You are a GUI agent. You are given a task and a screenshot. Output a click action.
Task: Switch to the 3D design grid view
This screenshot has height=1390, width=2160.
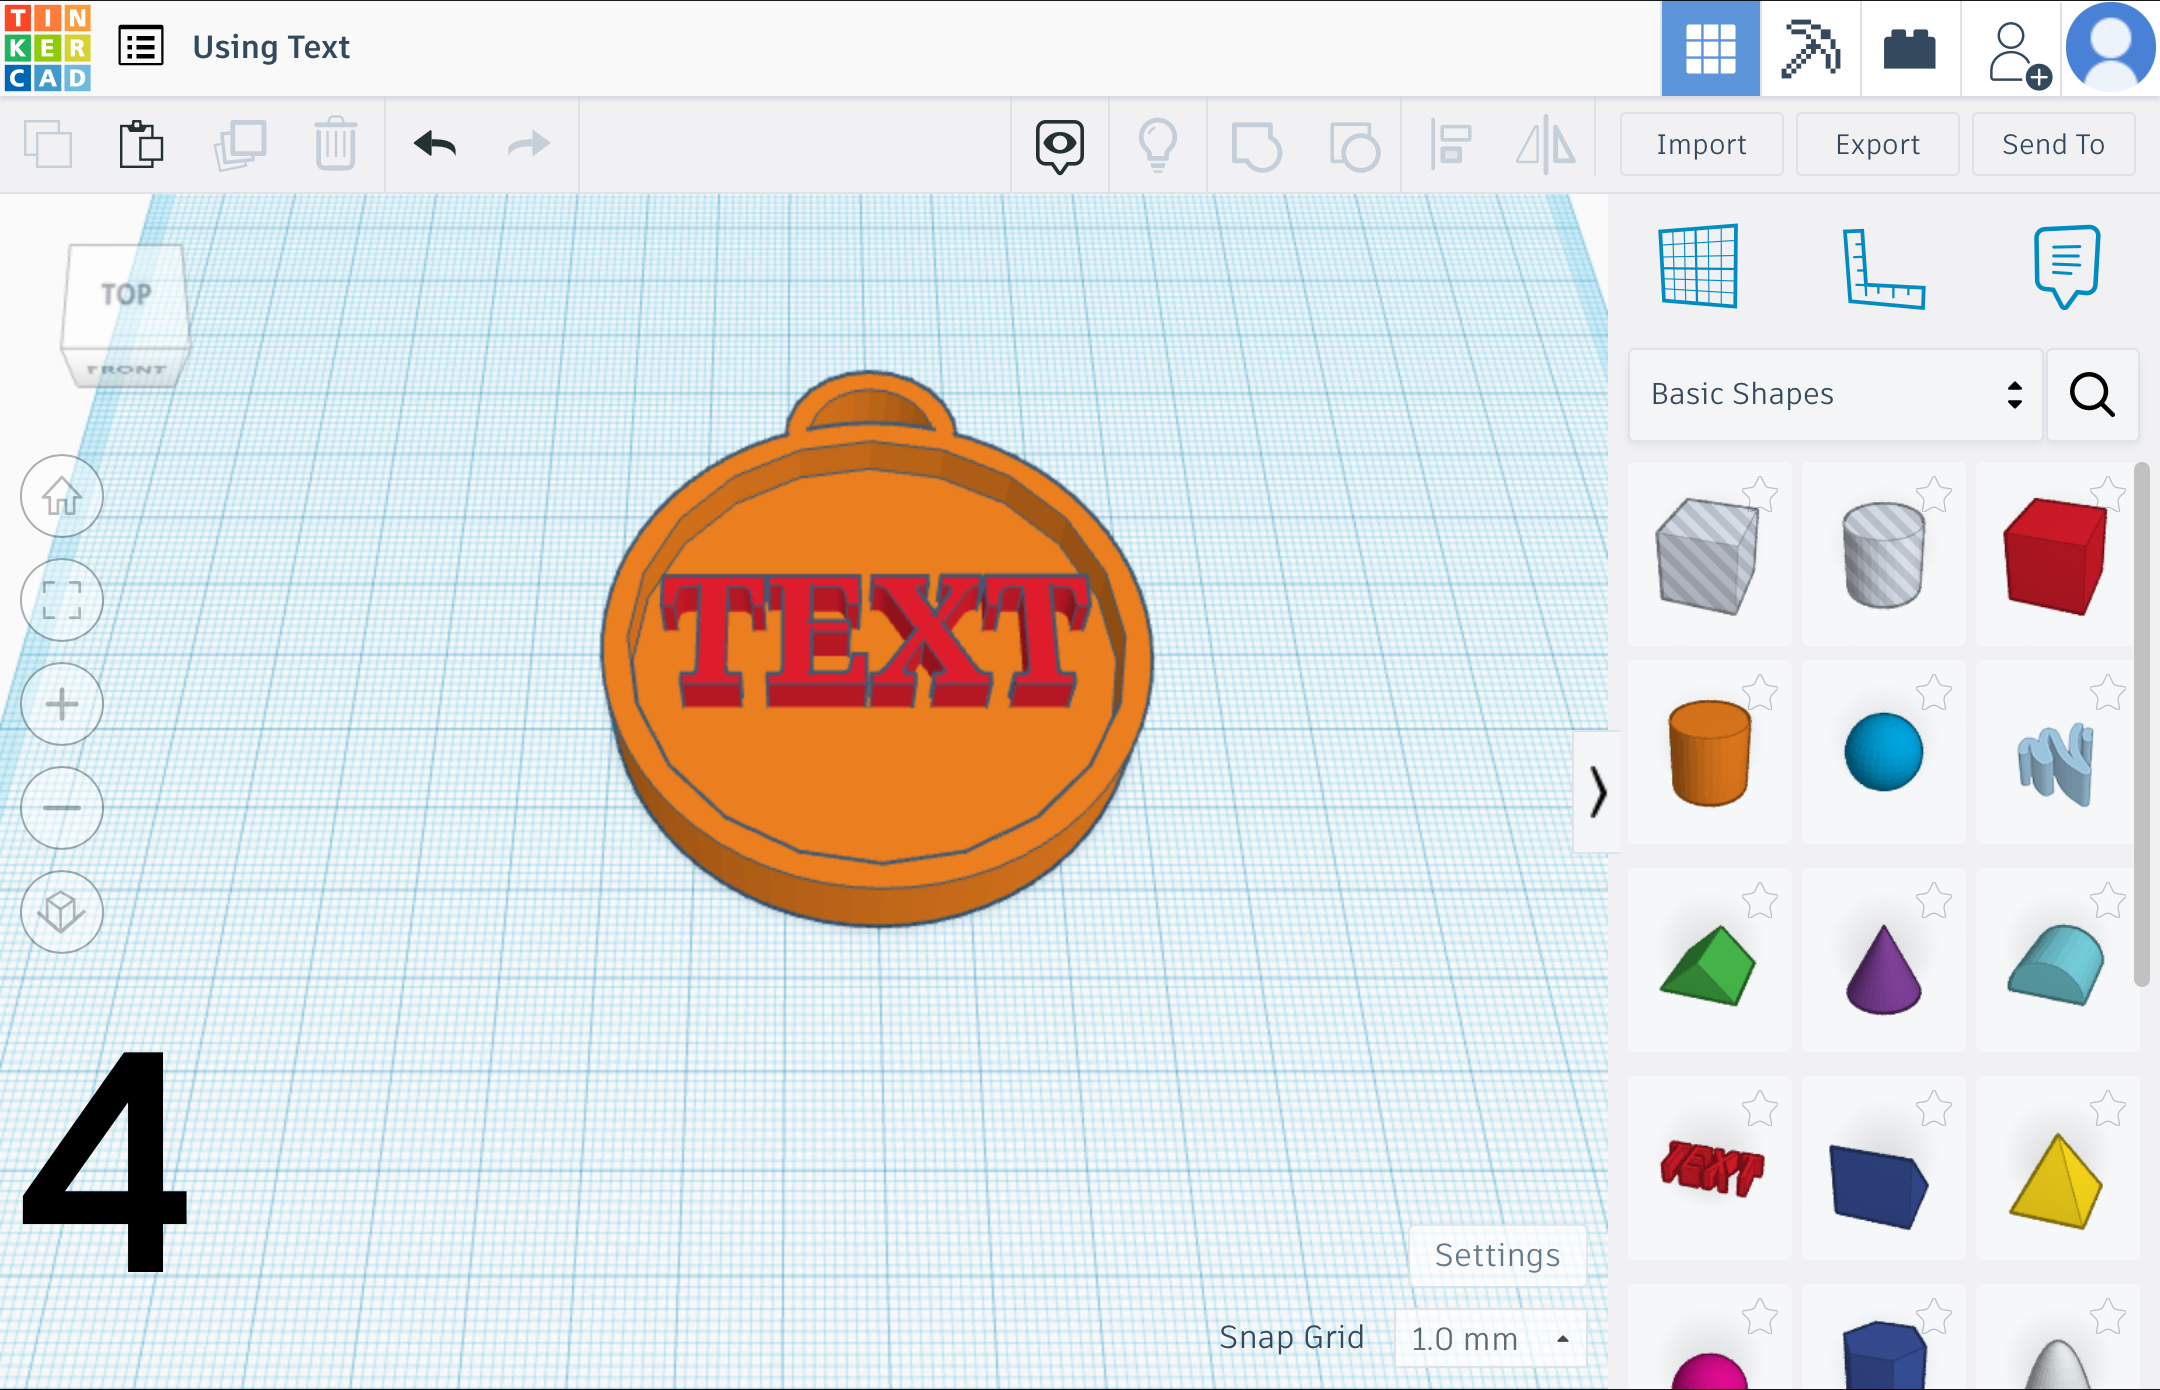click(x=1710, y=48)
